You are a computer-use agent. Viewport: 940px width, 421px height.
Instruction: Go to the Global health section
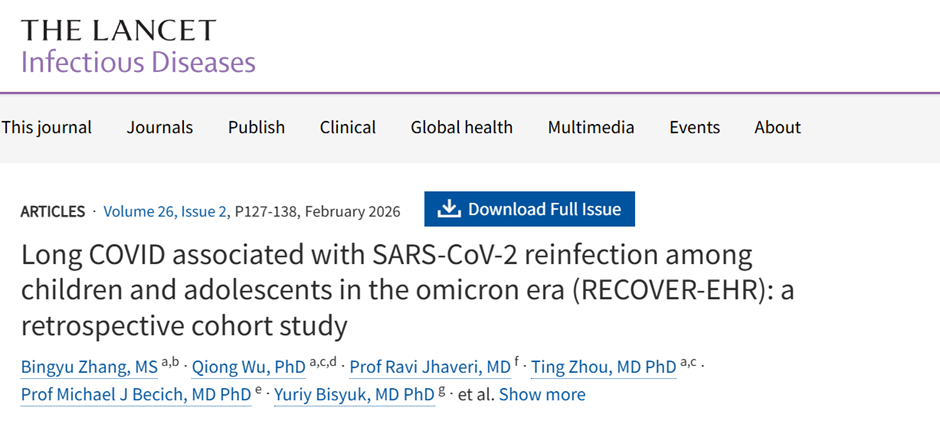coord(461,127)
